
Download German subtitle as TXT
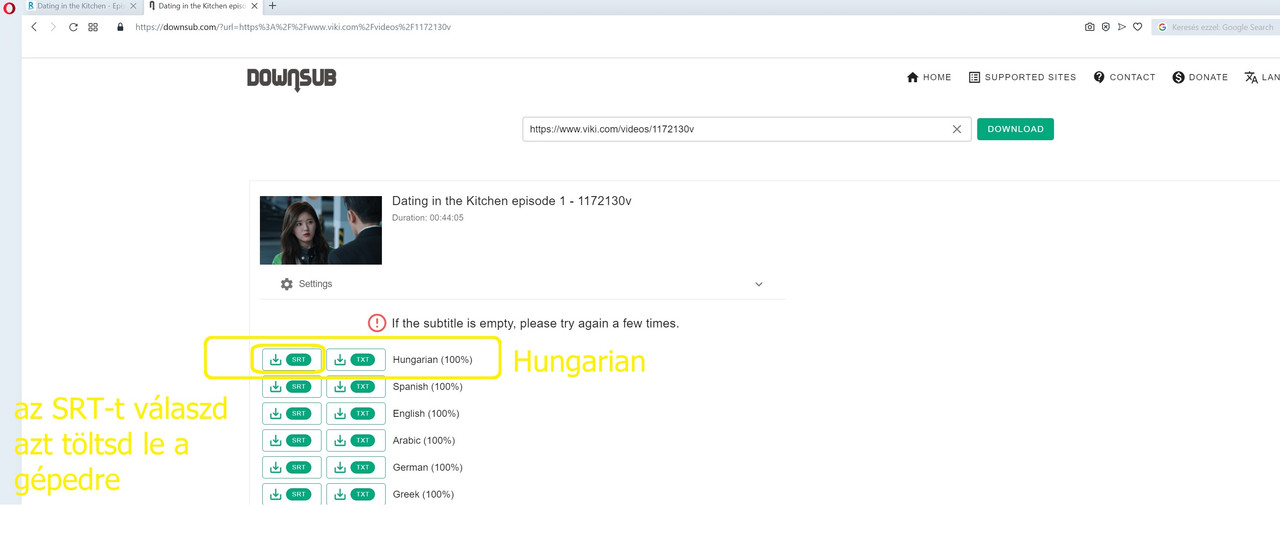(x=356, y=468)
